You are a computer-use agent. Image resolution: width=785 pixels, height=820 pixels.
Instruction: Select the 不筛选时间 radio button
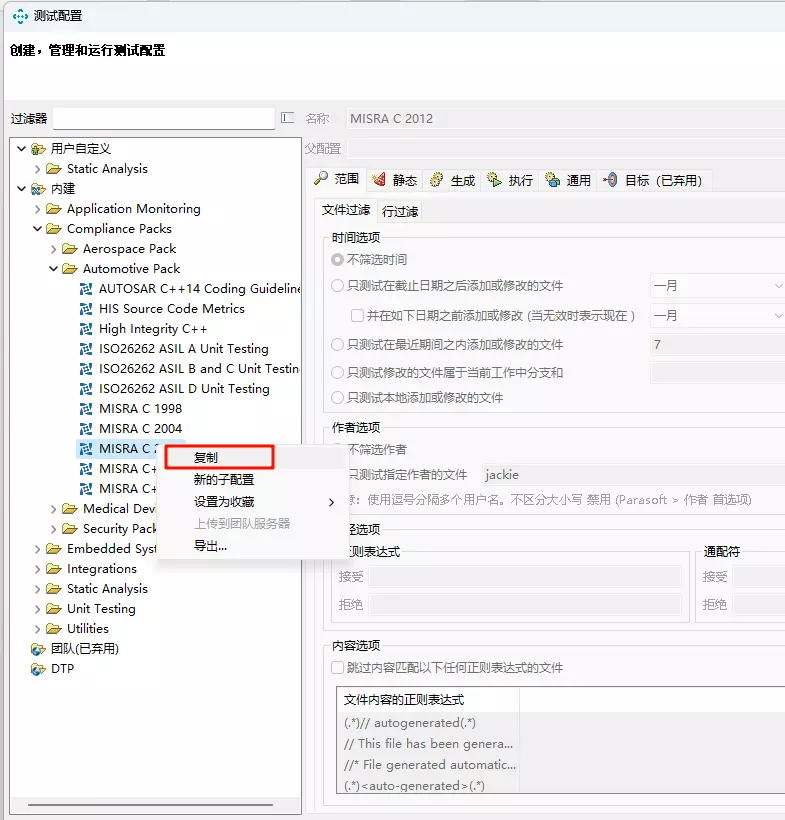(338, 260)
